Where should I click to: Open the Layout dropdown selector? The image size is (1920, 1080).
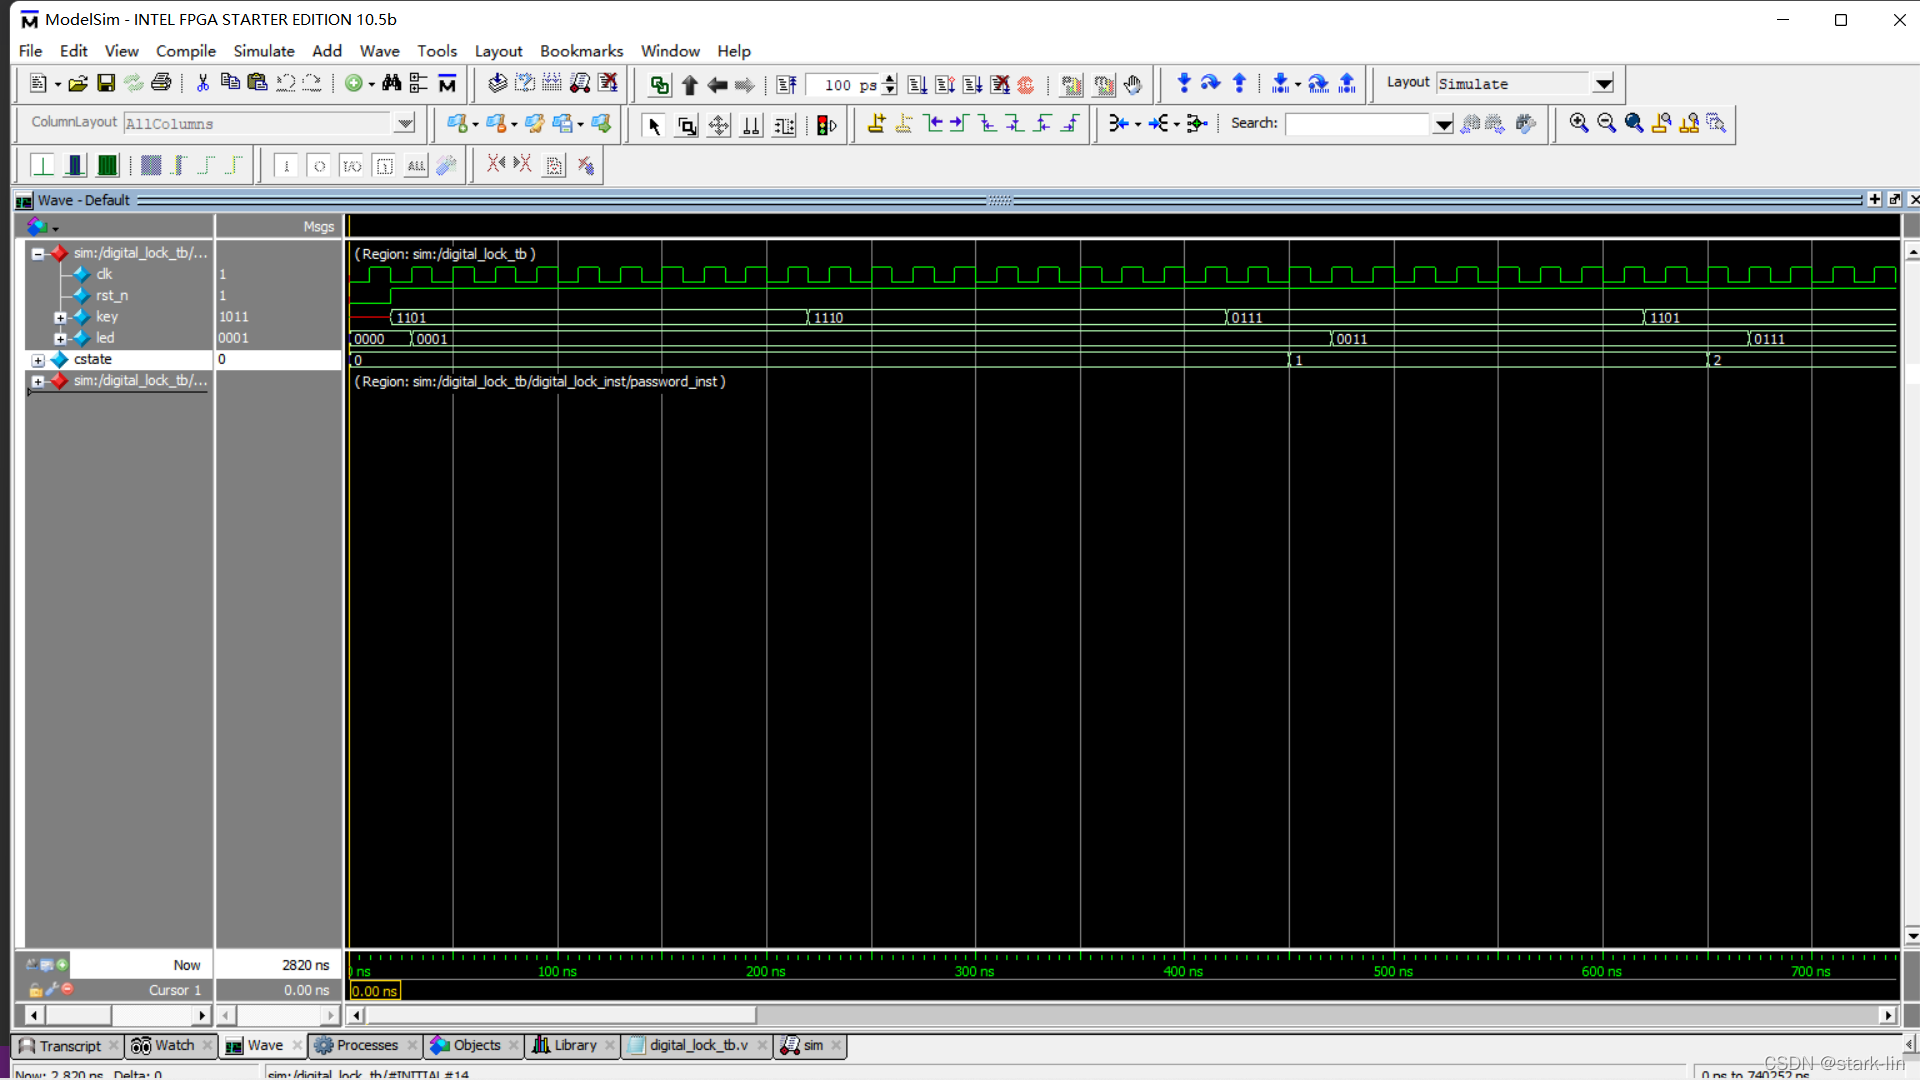(1605, 83)
